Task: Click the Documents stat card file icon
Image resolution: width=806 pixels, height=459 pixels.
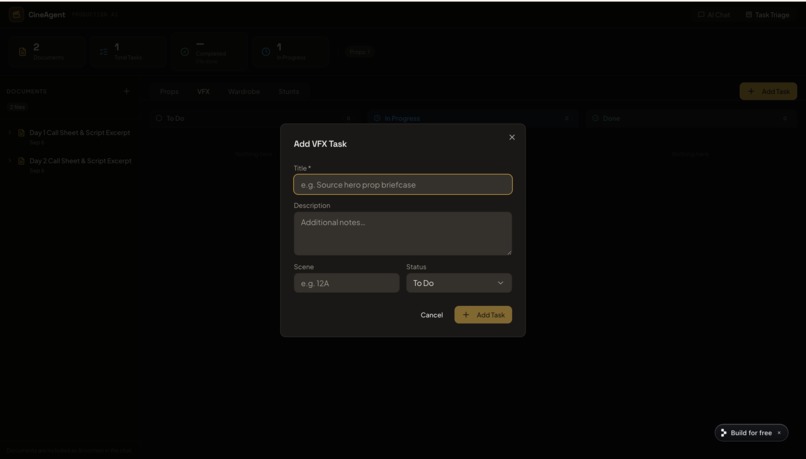Action: coord(22,52)
